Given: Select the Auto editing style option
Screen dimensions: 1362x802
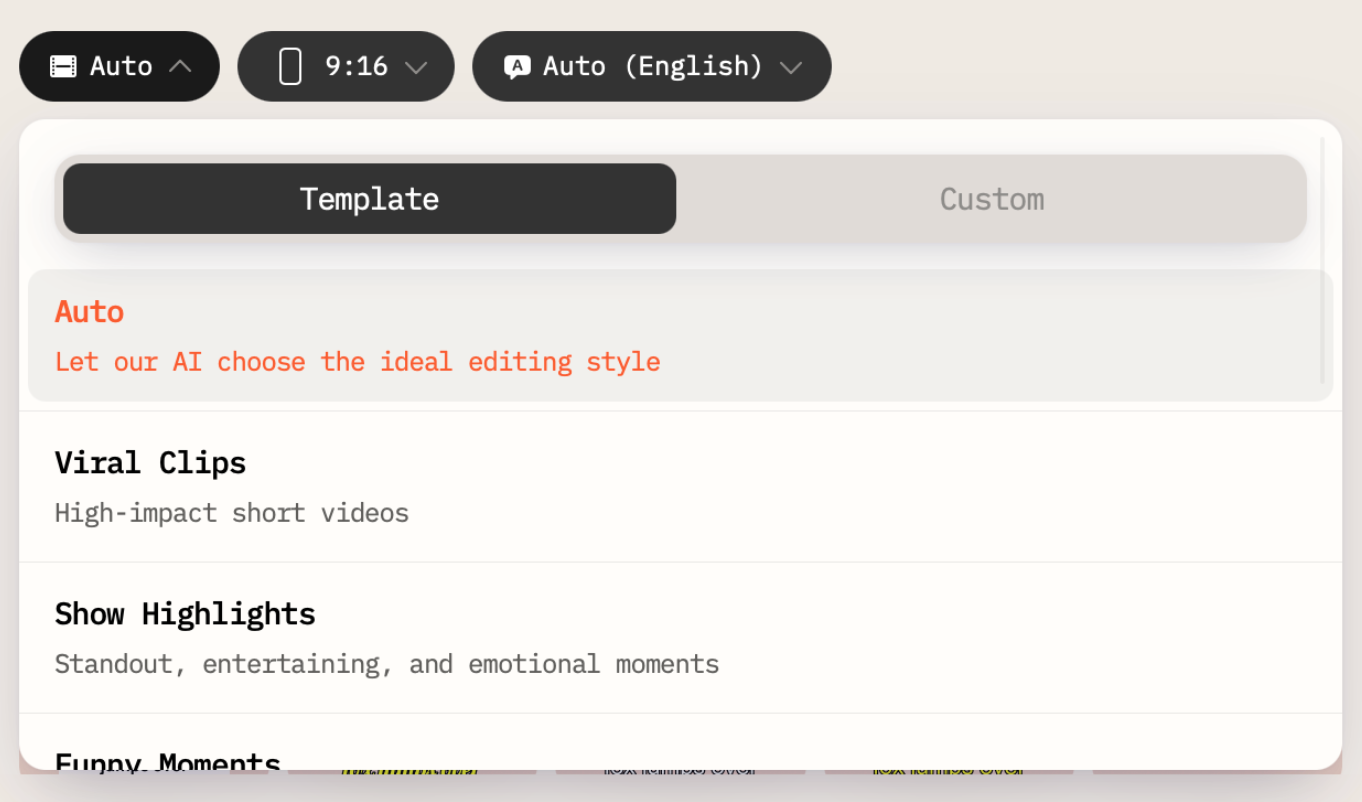Looking at the screenshot, I should tap(680, 336).
